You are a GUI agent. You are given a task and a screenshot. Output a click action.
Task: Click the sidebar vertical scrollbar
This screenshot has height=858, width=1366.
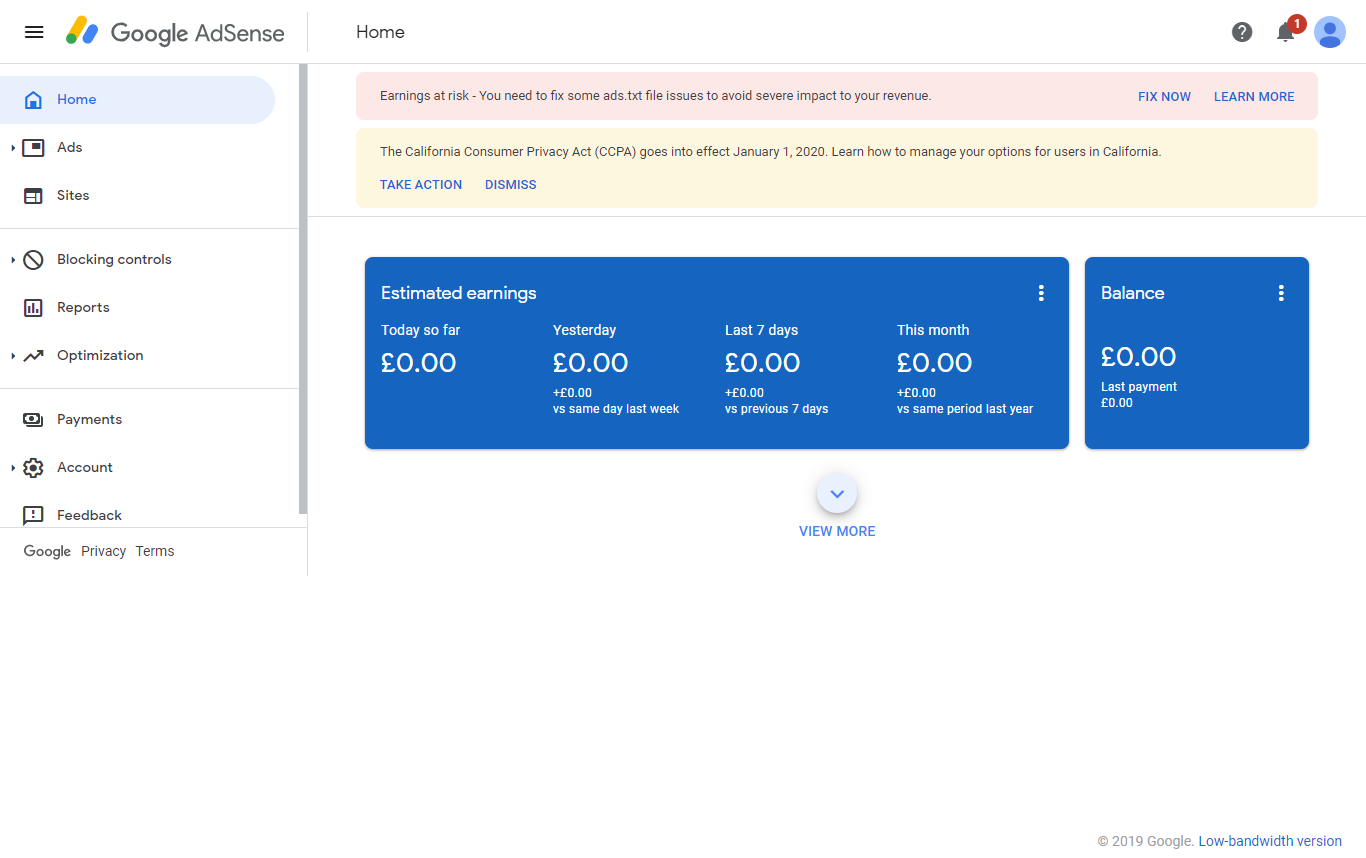click(303, 290)
